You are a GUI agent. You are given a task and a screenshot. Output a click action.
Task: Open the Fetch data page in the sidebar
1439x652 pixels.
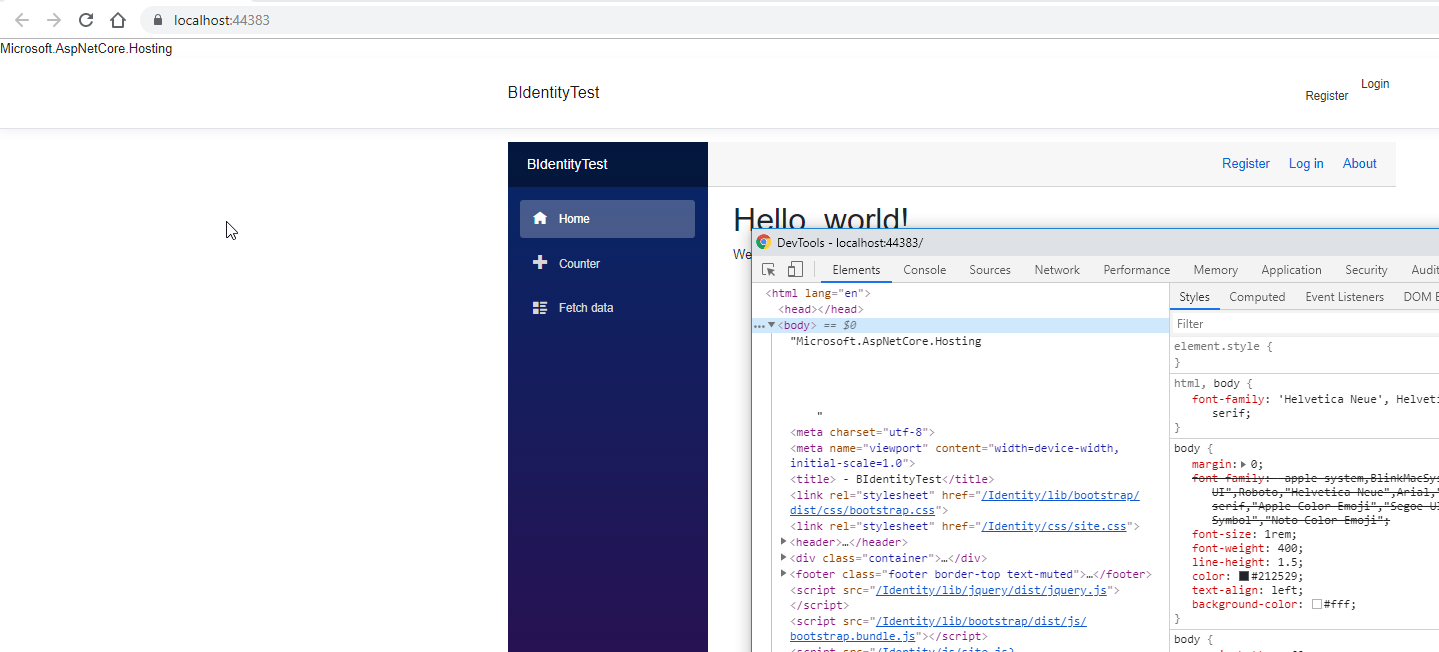[607, 308]
